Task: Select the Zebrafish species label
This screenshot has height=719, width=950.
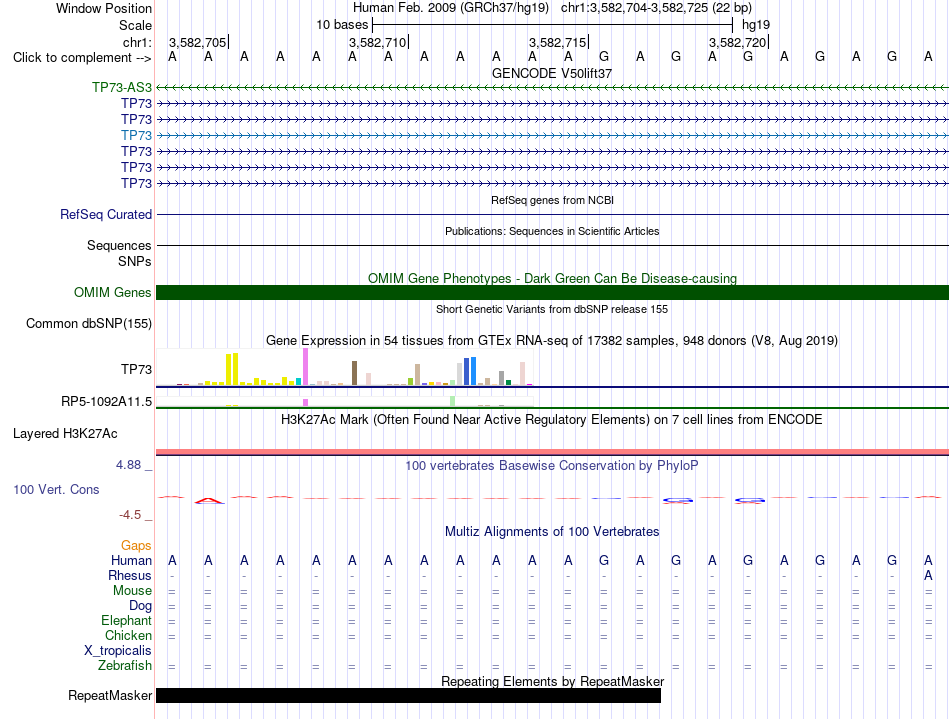Action: point(125,665)
